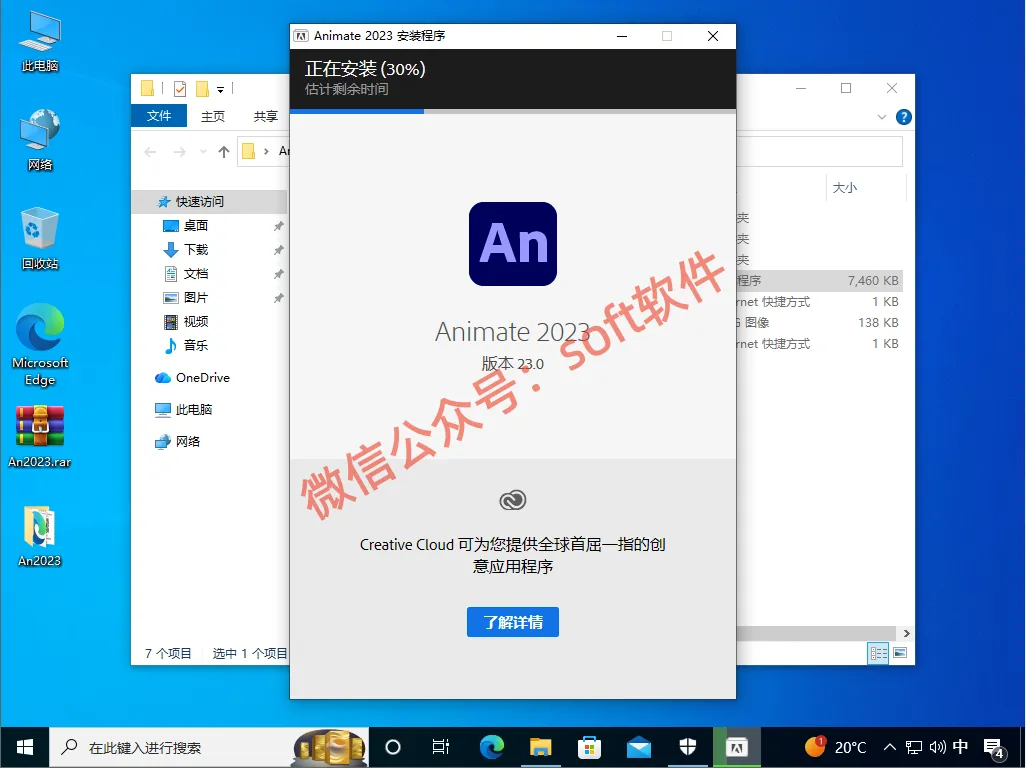
Task: Minimize the Animate 2023 installer window
Action: pyautogui.click(x=622, y=36)
